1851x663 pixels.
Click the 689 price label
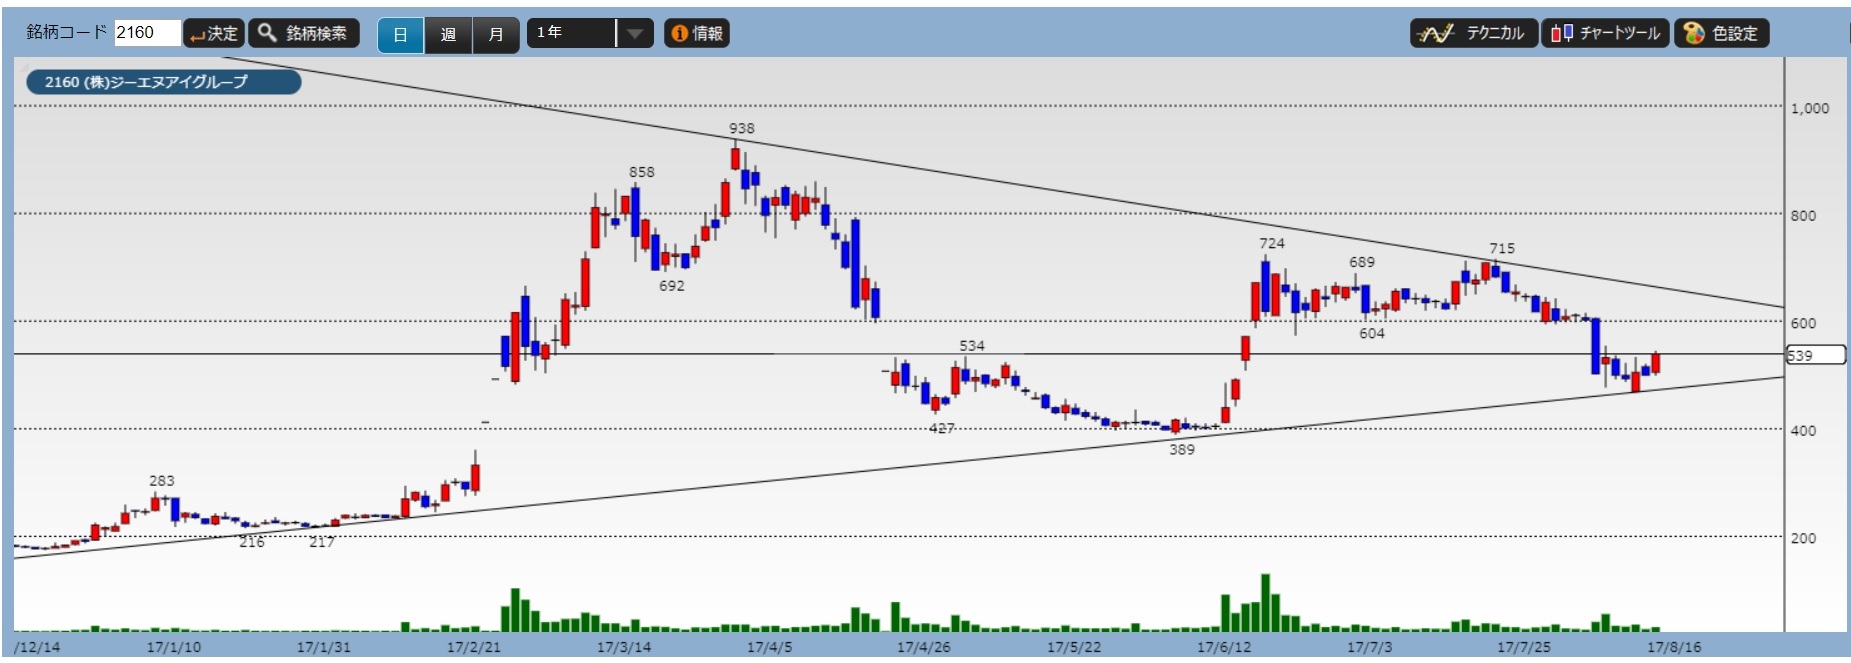point(1362,262)
